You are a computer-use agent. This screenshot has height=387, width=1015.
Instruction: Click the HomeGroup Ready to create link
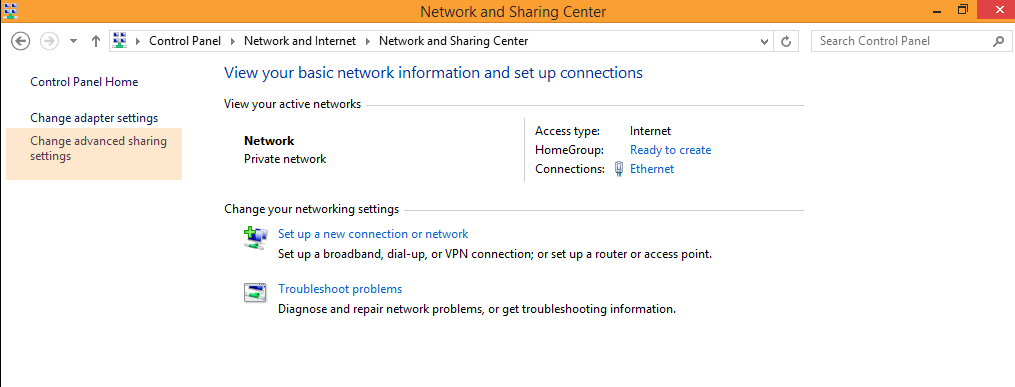pyautogui.click(x=671, y=150)
